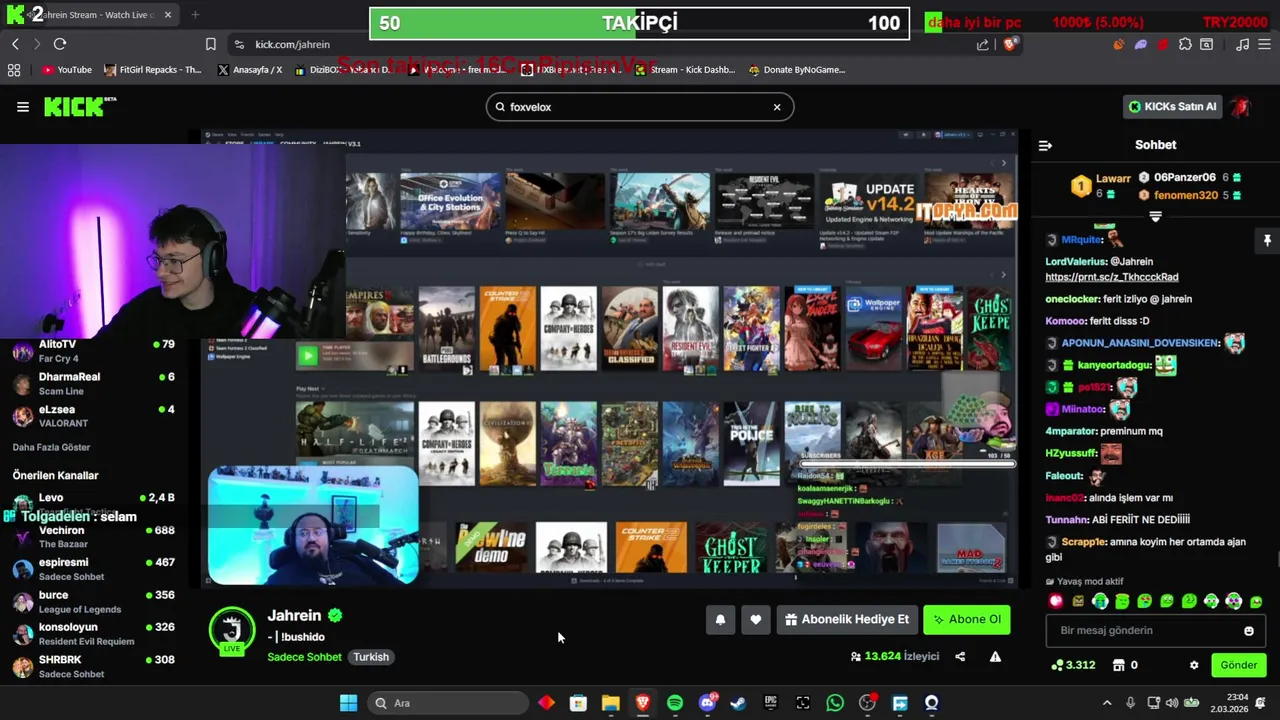This screenshot has height=720, width=1280.
Task: Follow channel with the heart button
Action: tap(756, 620)
